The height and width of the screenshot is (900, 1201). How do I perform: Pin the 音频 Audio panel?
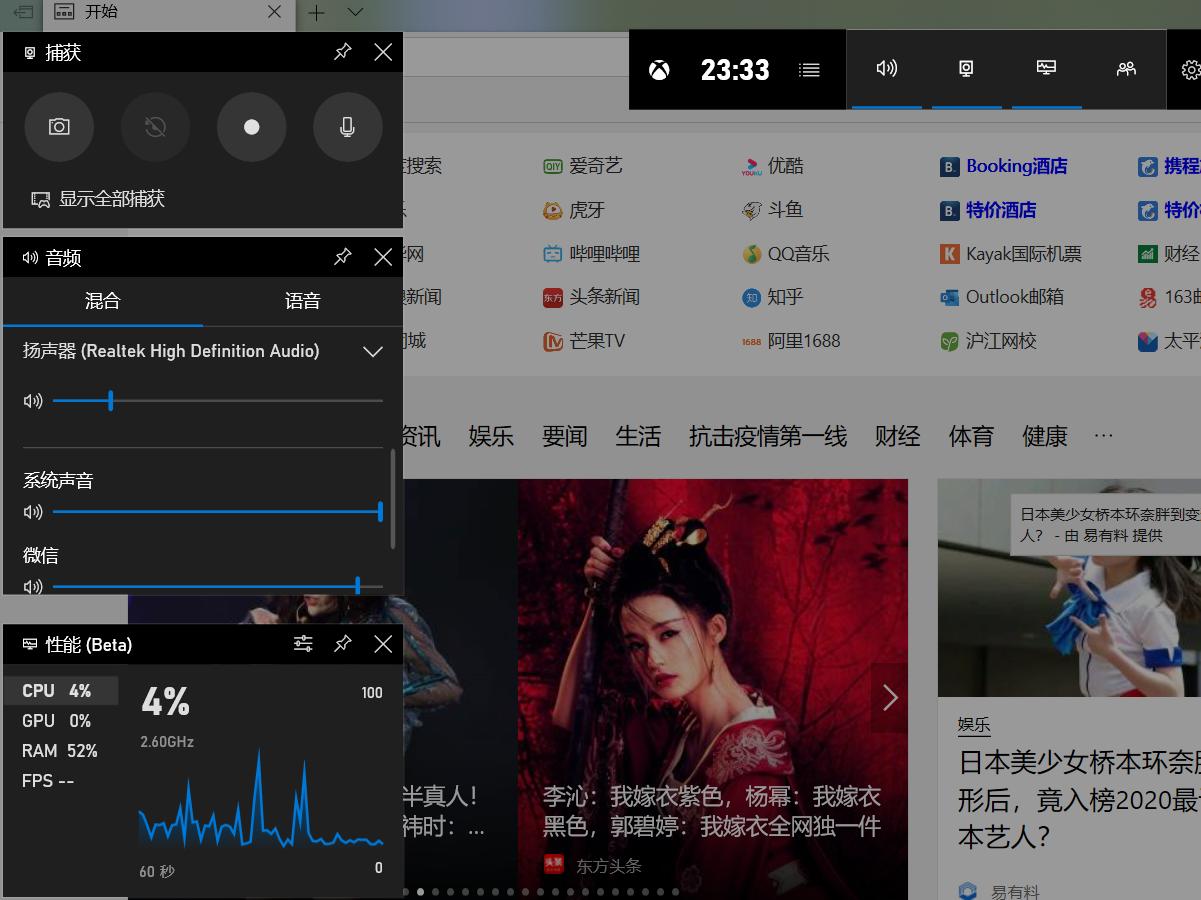point(343,257)
